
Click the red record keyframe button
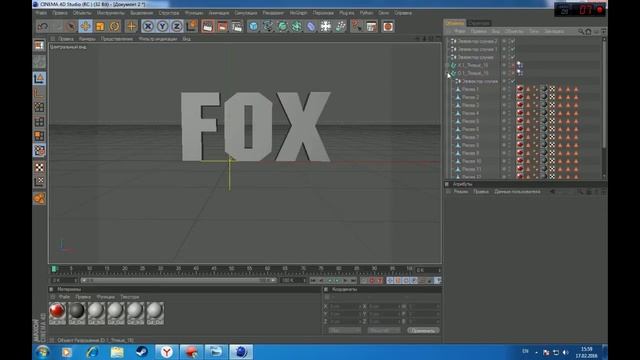(372, 281)
